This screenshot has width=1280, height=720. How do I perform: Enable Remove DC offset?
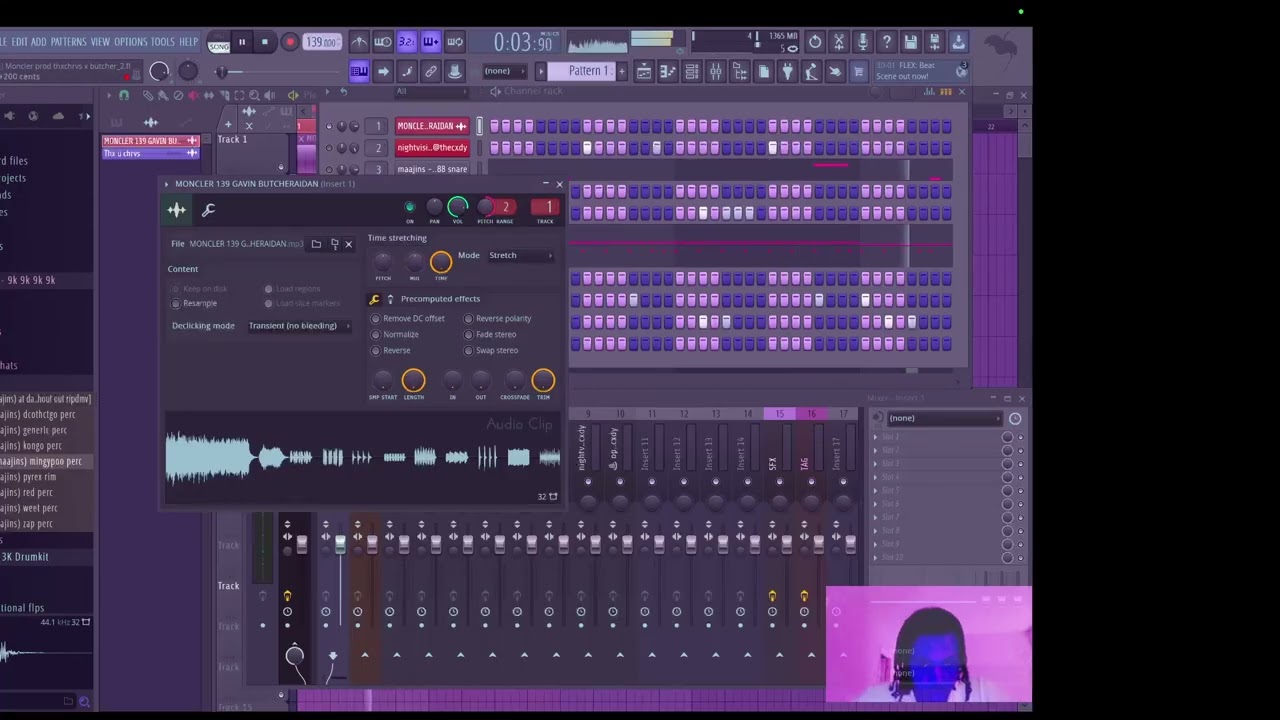click(x=408, y=319)
